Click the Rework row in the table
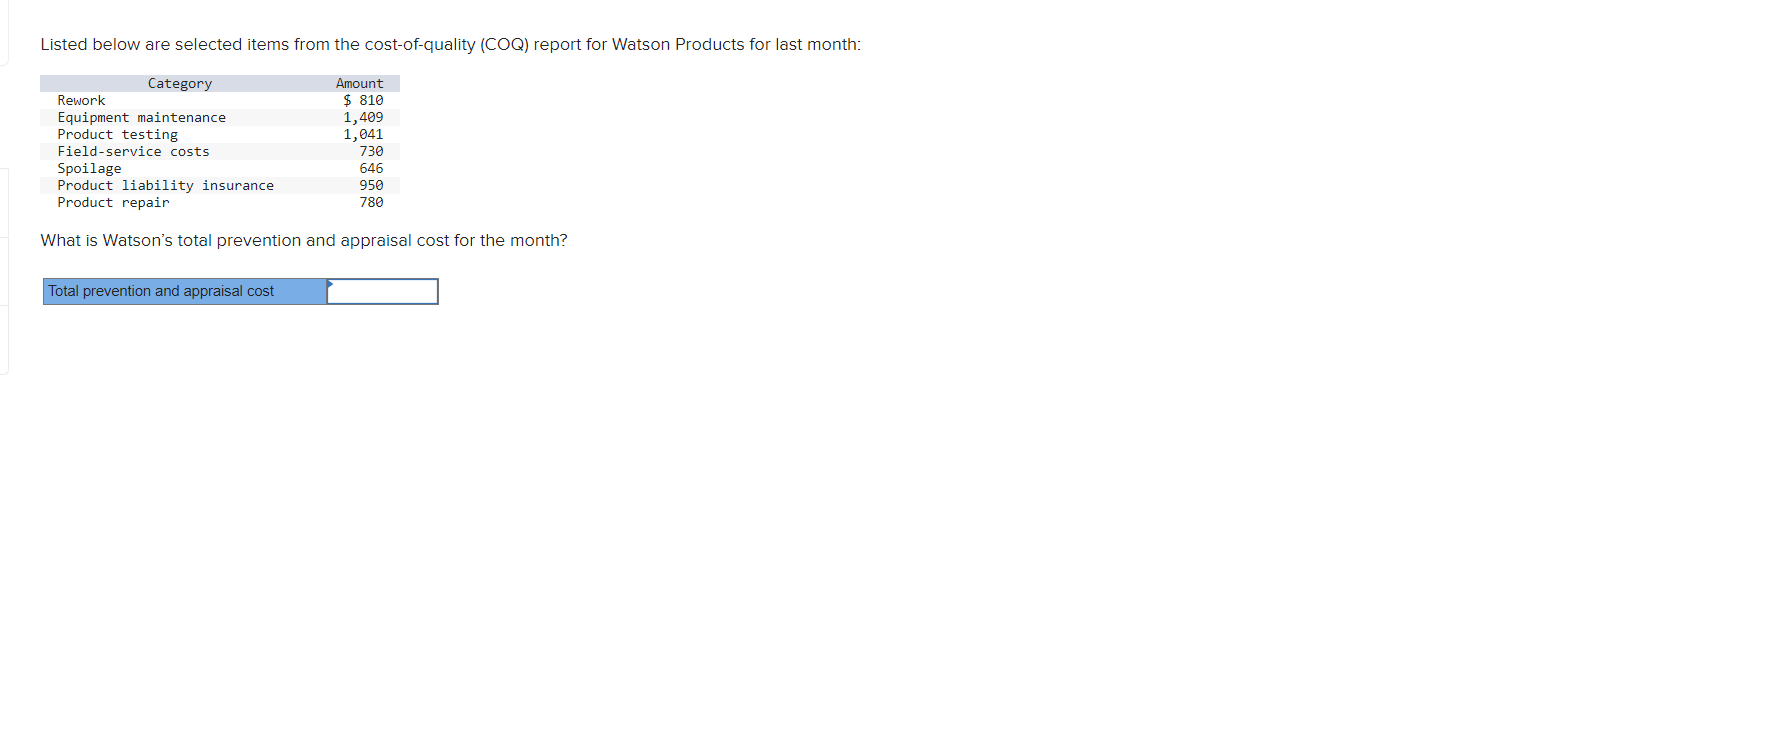1782x738 pixels. pyautogui.click(x=81, y=100)
